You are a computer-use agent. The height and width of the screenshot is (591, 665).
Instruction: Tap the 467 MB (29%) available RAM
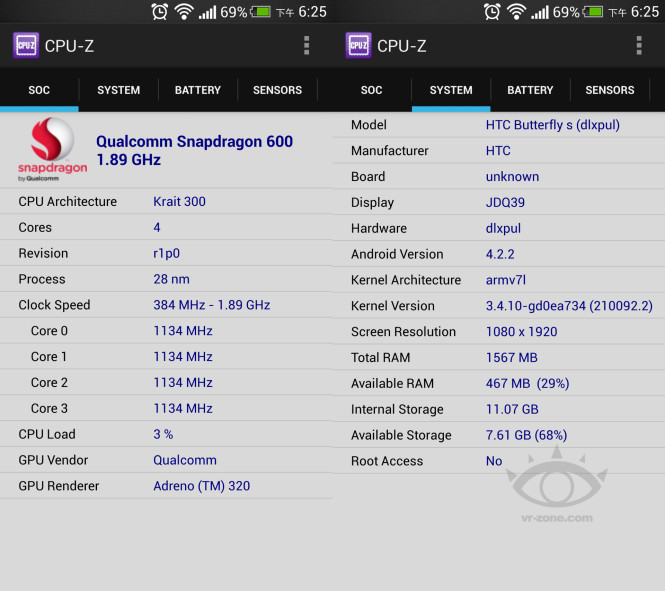click(x=527, y=383)
